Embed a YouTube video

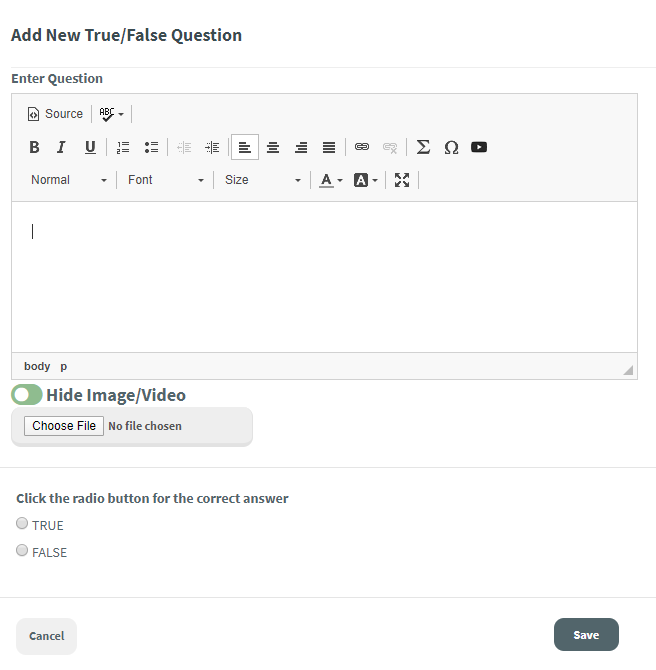[479, 147]
